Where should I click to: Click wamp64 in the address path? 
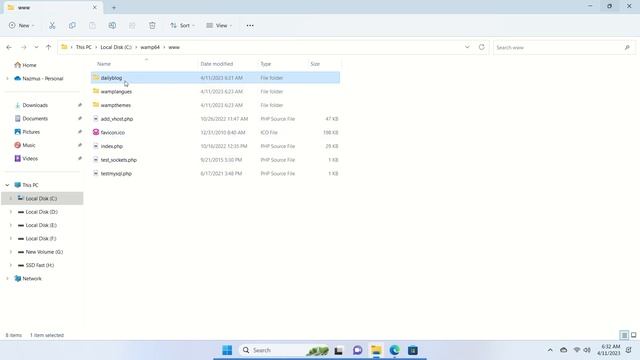(x=150, y=47)
